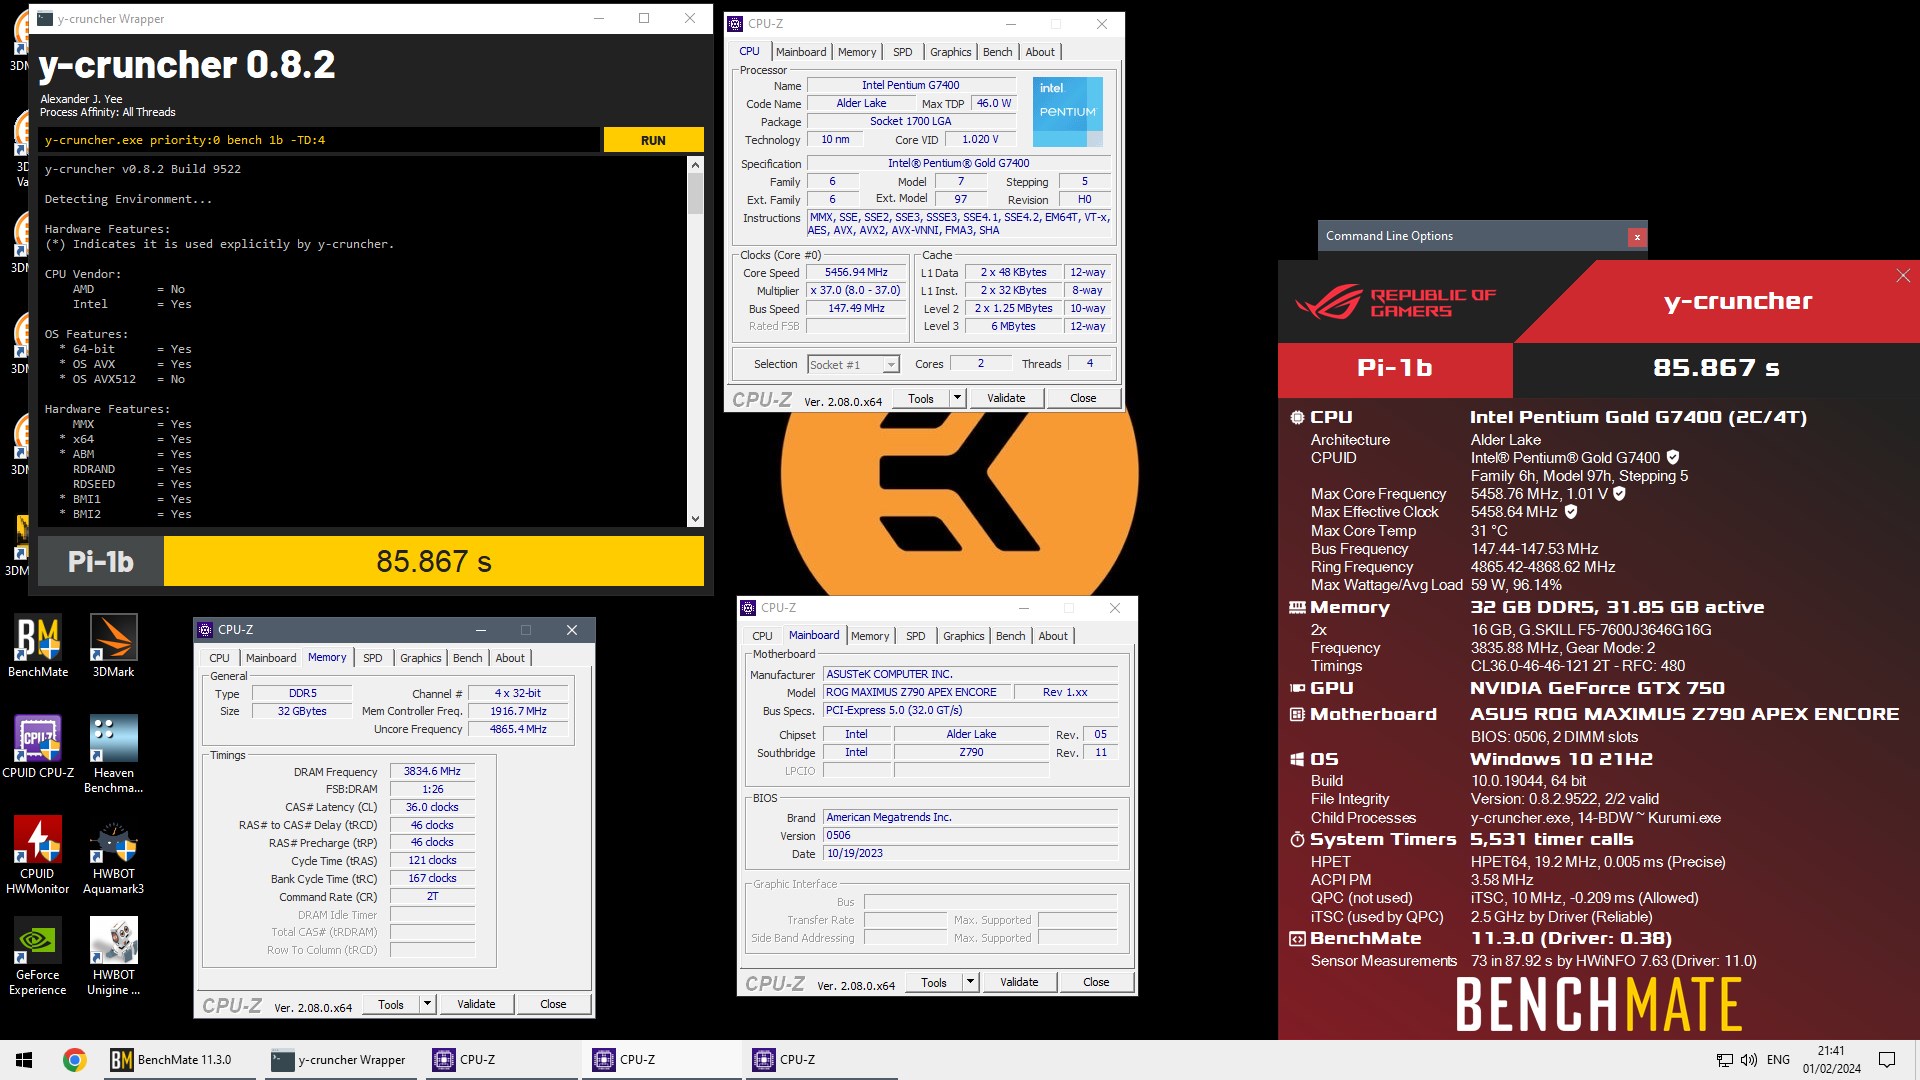Viewport: 1920px width, 1080px height.
Task: Click Validate in the CPU tab window
Action: 1006,398
